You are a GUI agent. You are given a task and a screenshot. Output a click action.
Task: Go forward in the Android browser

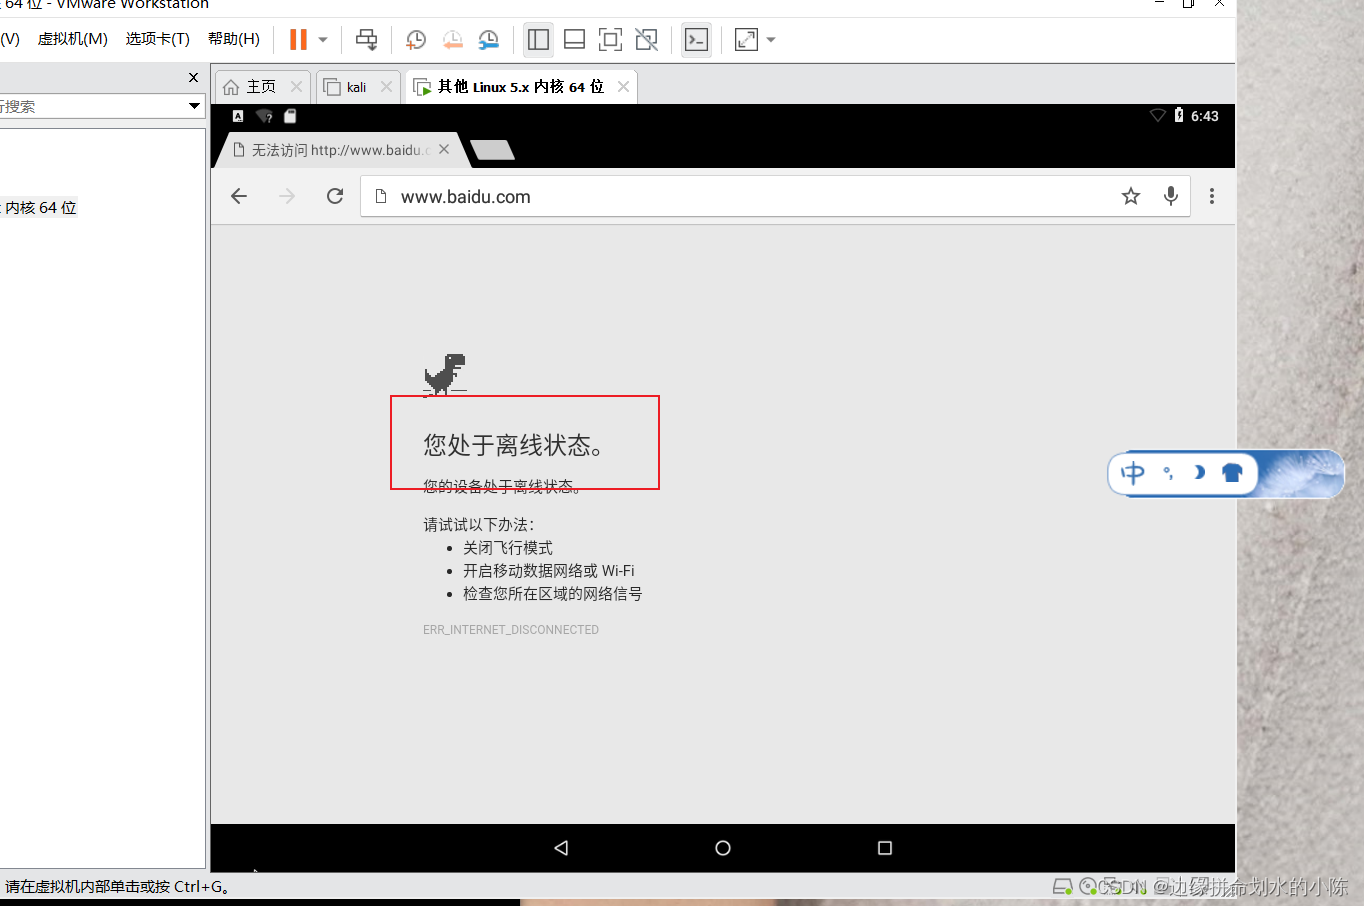[x=287, y=196]
